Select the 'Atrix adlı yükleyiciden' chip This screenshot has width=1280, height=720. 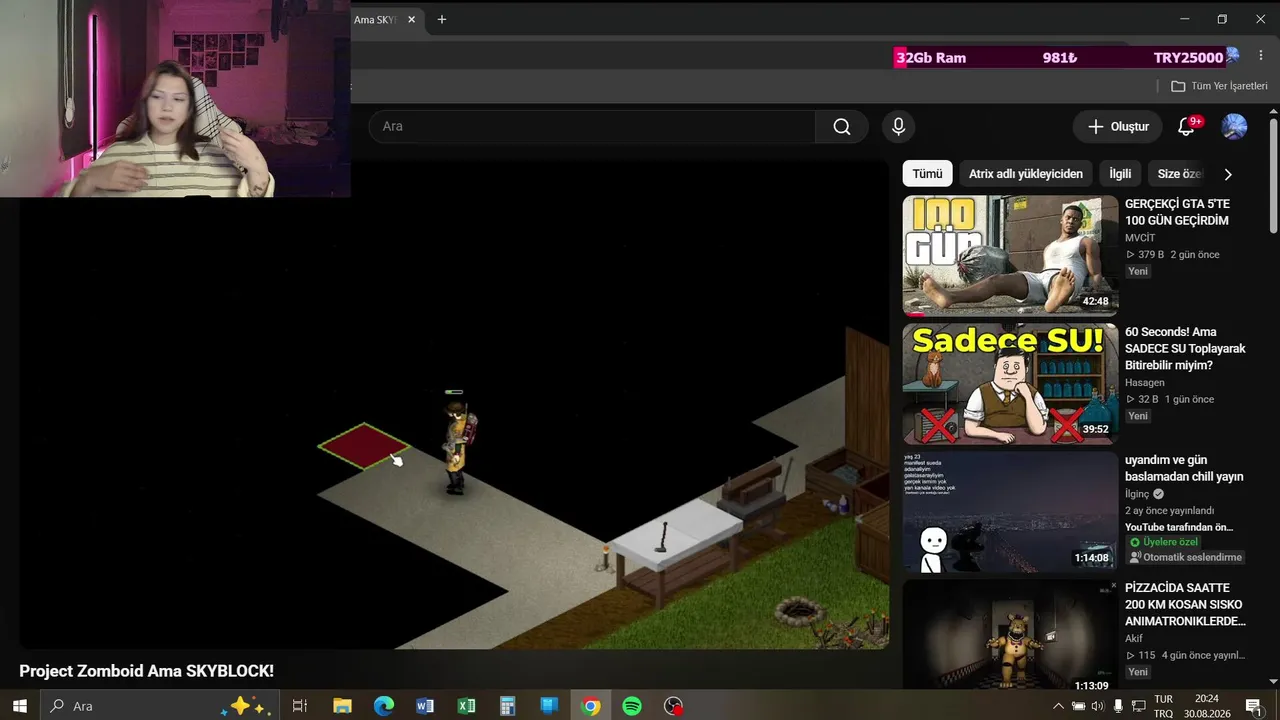1025,174
